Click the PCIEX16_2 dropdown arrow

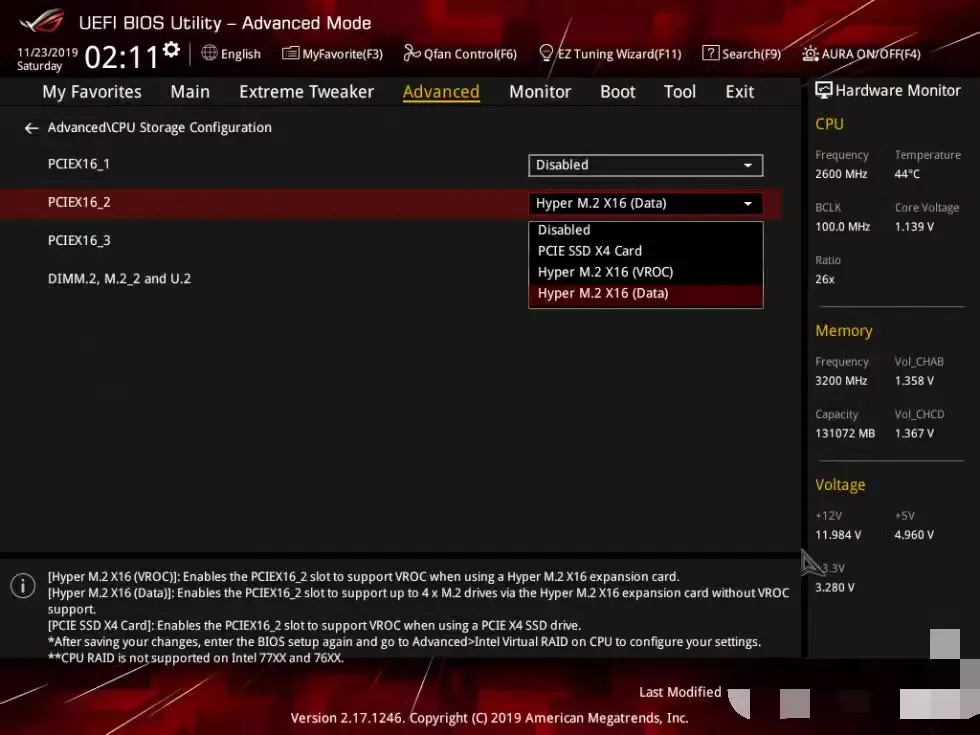[x=748, y=204]
